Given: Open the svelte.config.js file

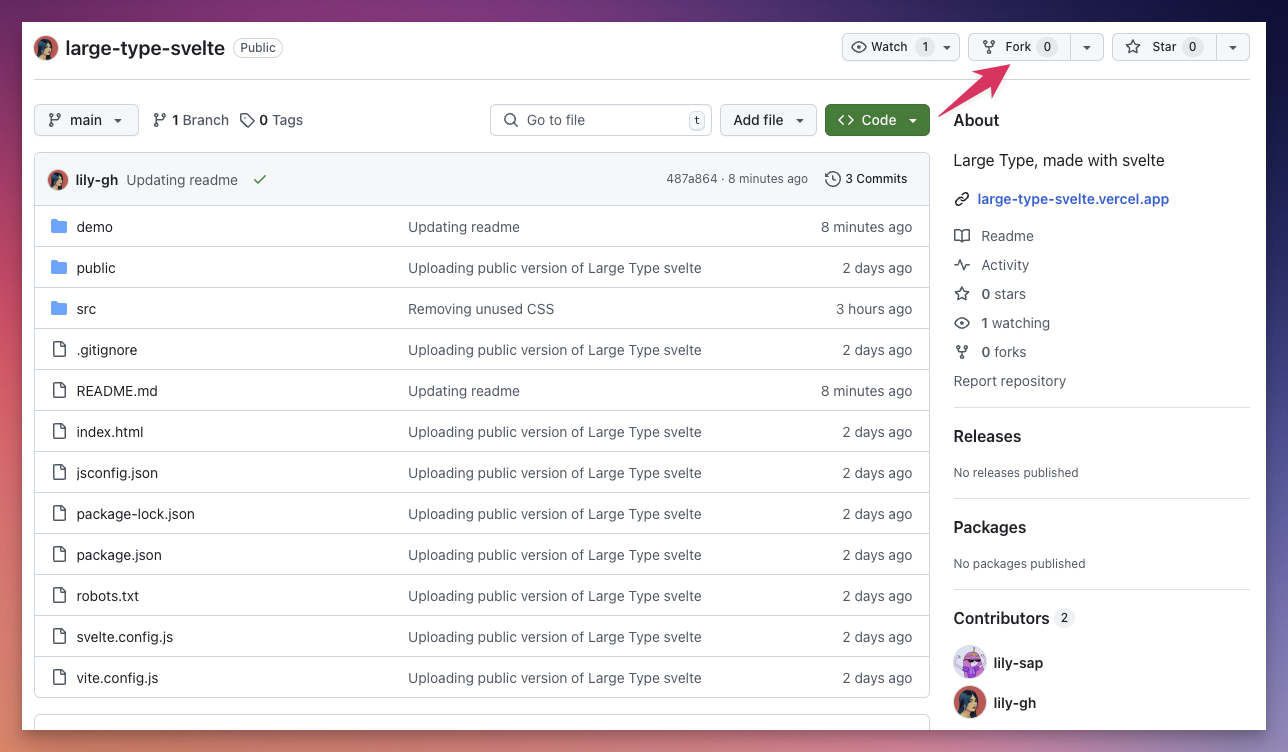Looking at the screenshot, I should [125, 637].
